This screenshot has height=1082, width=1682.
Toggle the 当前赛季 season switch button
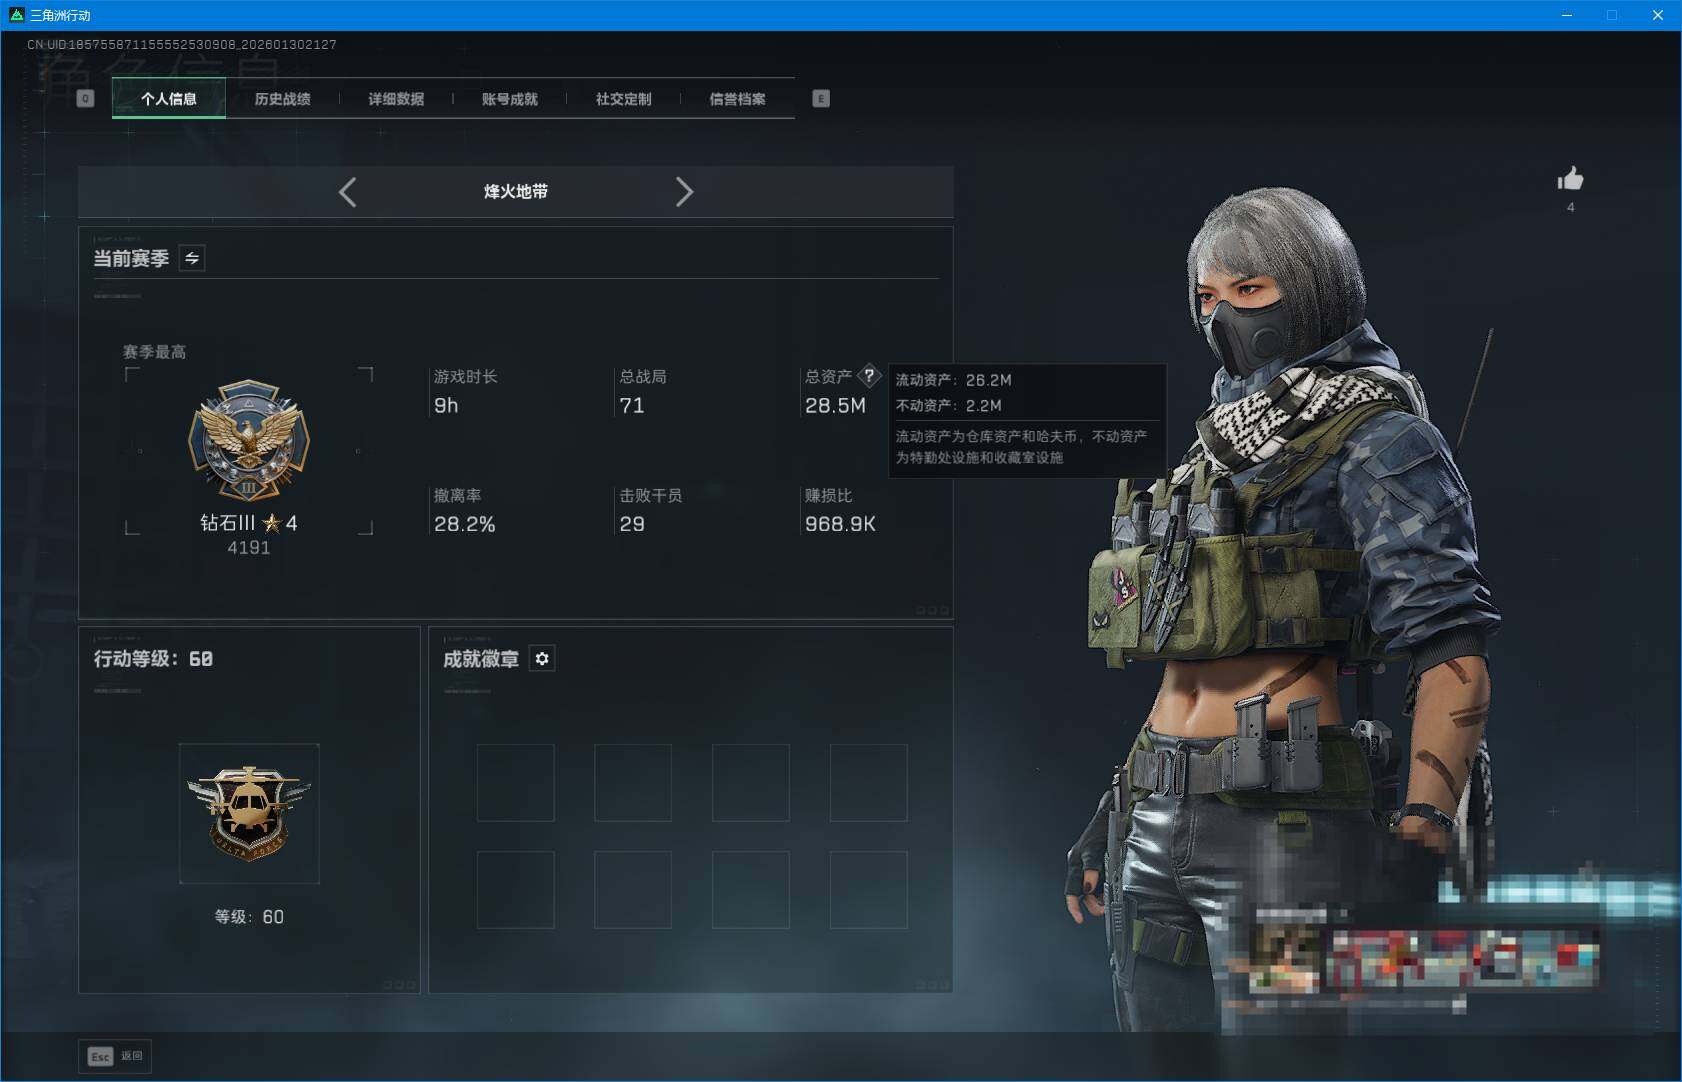click(192, 258)
